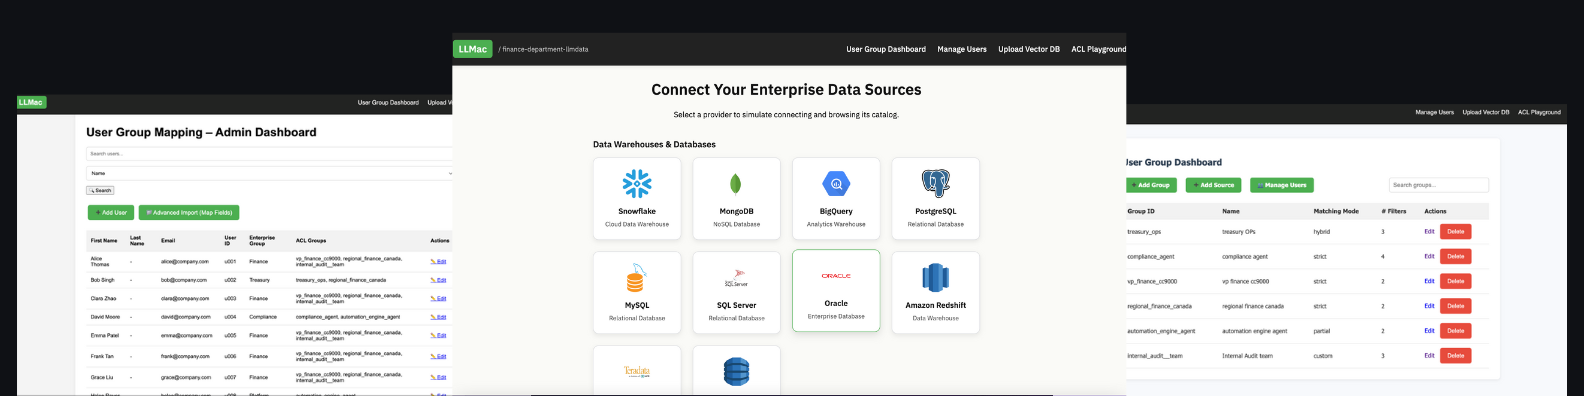Click the Treasury enterprise group cell

(x=259, y=280)
